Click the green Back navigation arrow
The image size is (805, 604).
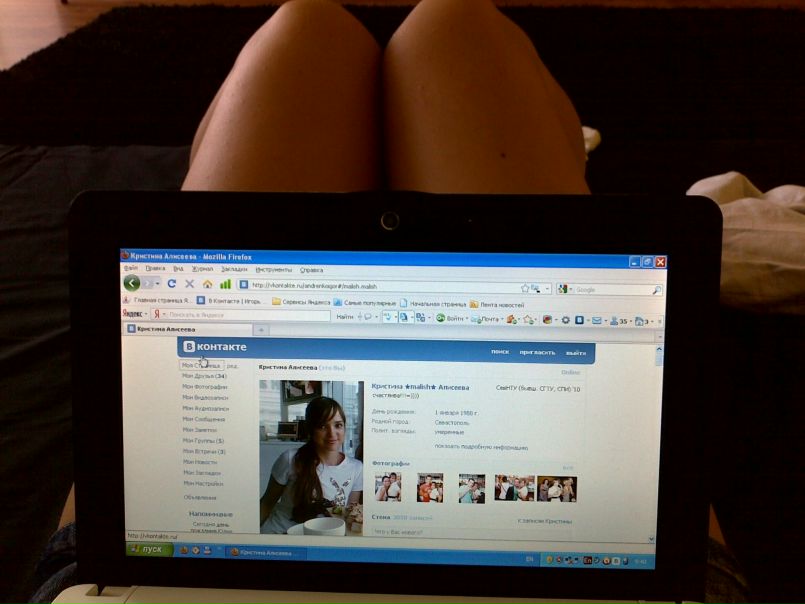[x=132, y=282]
